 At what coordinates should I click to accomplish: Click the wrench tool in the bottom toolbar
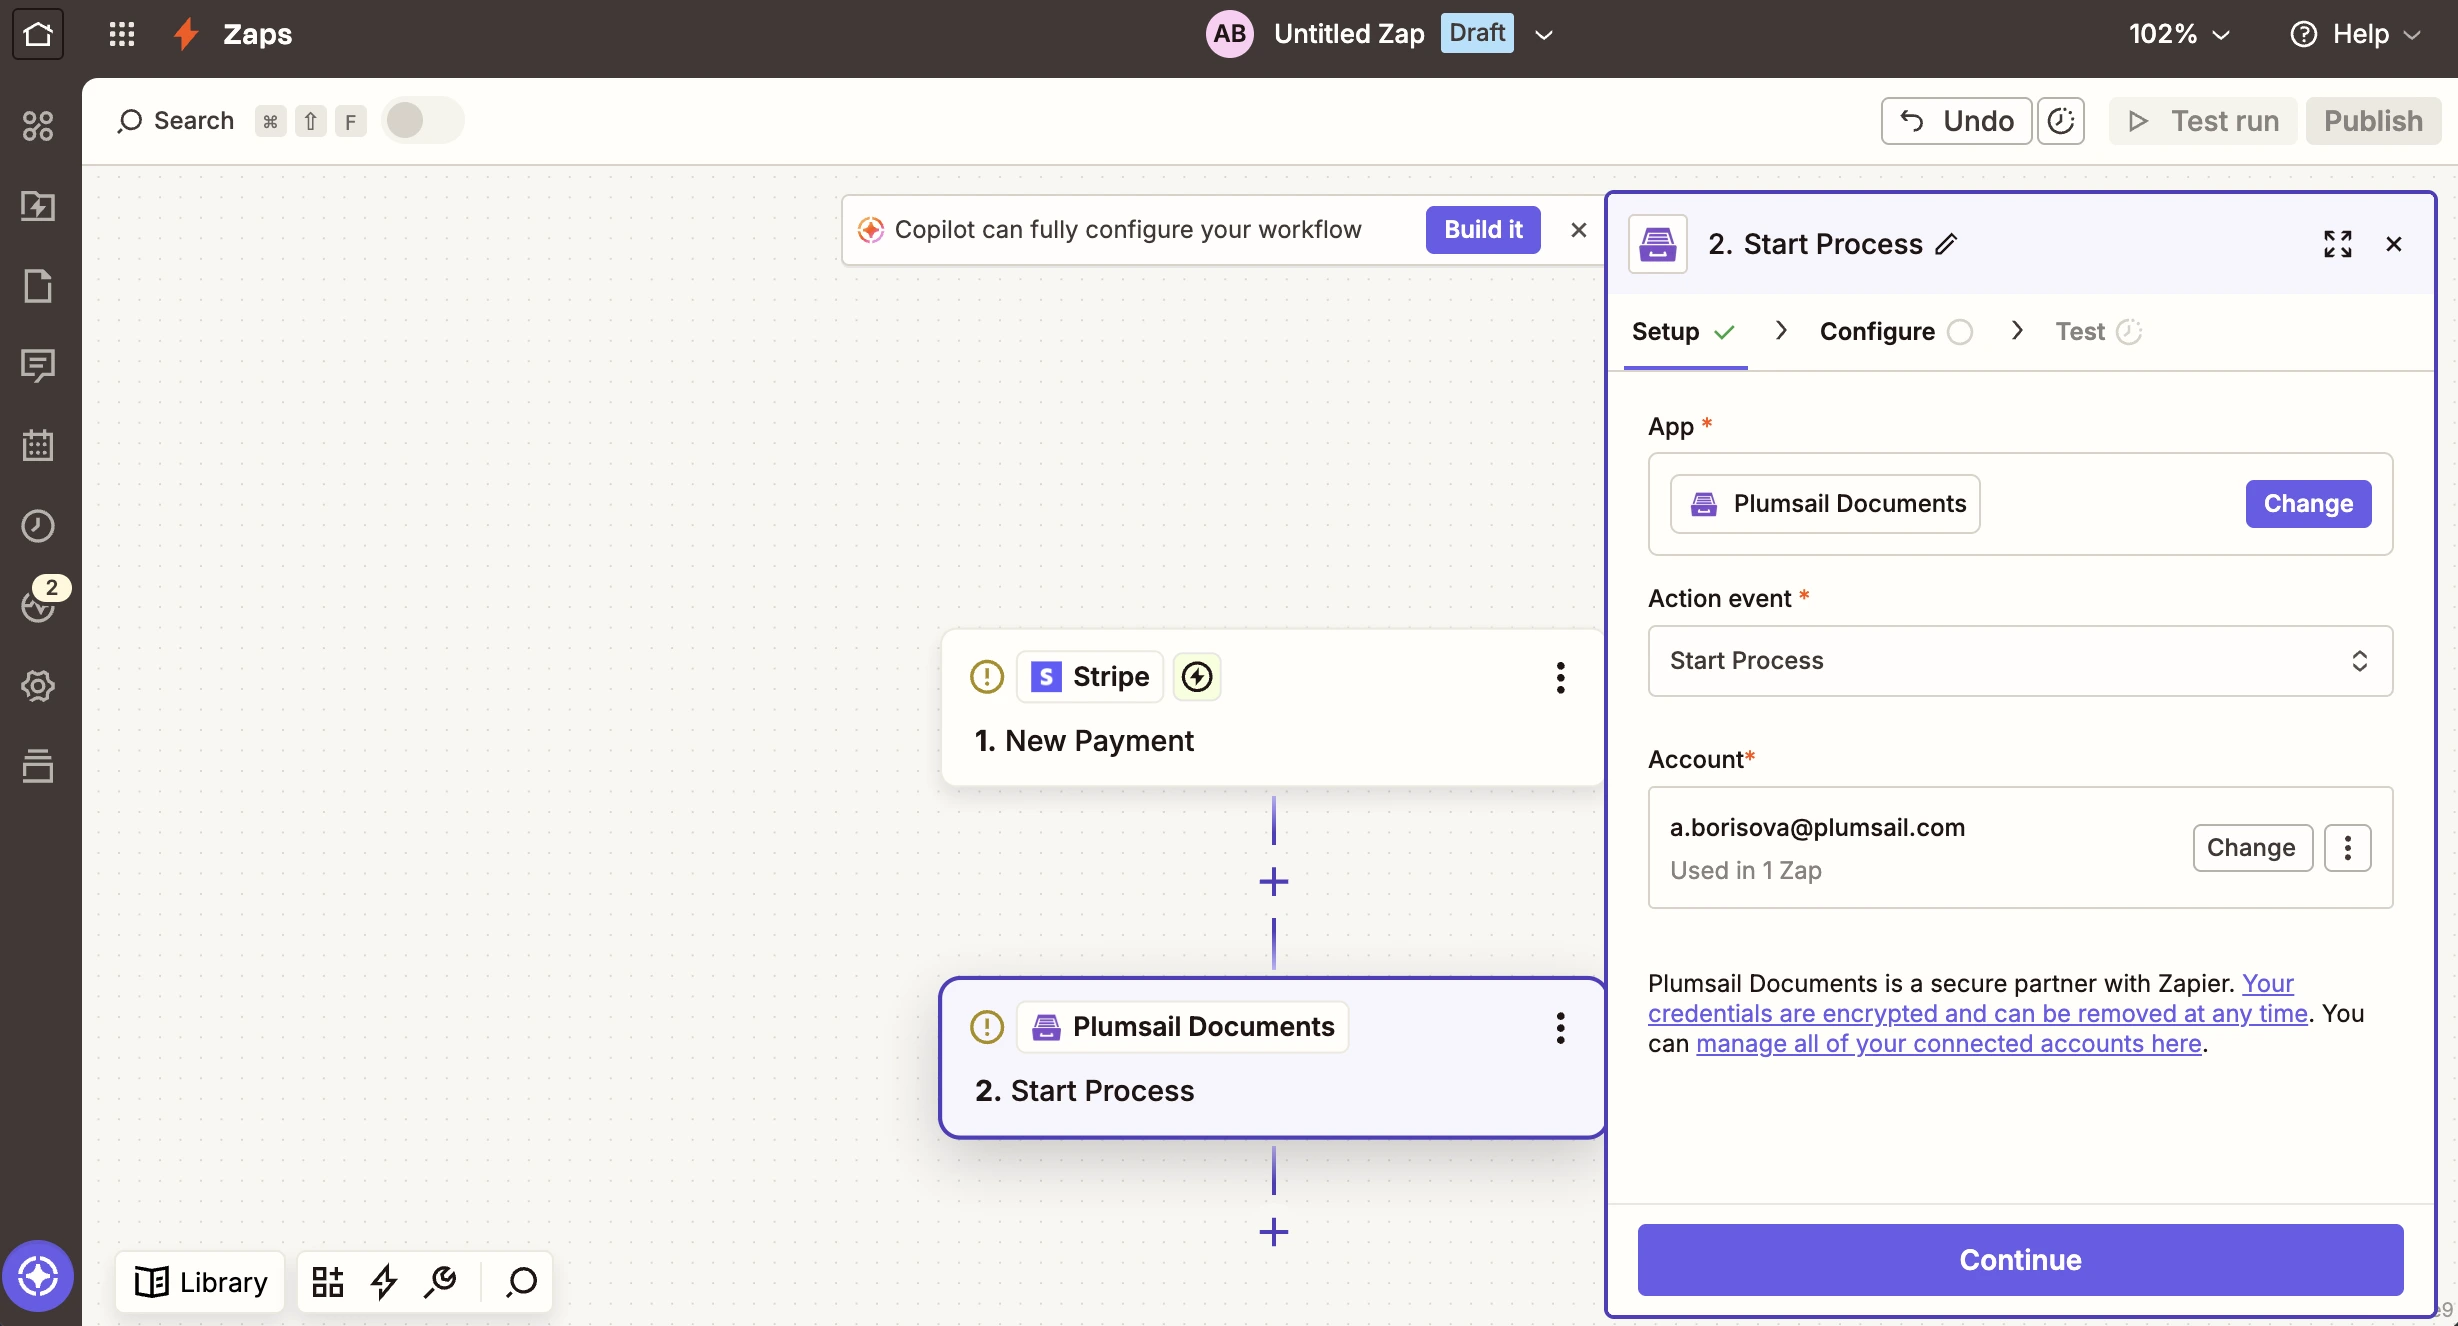[x=440, y=1282]
